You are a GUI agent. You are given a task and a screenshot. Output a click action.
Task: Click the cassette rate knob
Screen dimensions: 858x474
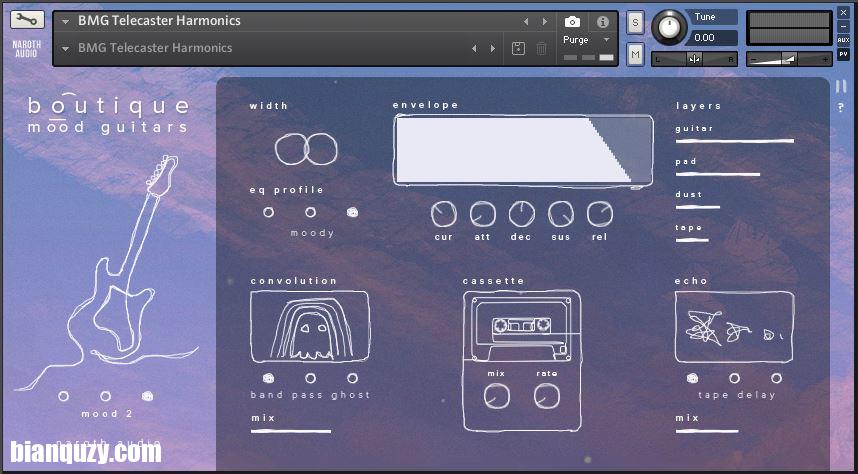point(547,396)
